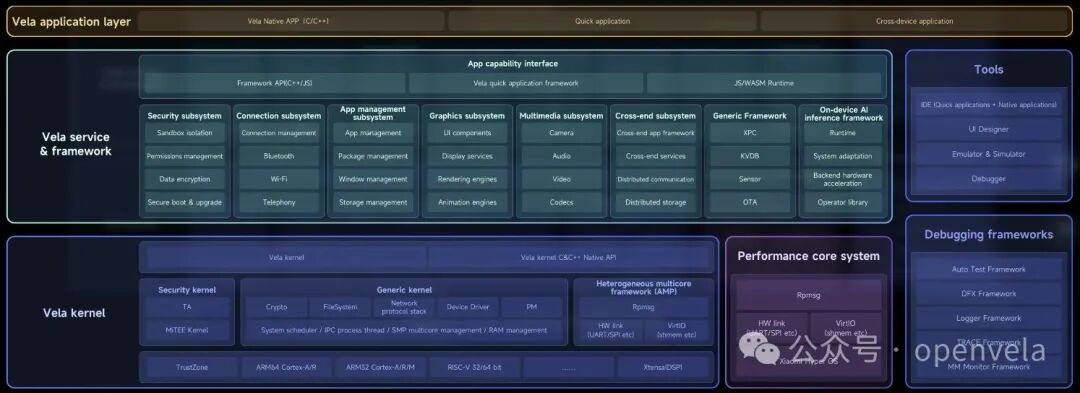Click Sandbox isolation in Security subsystem
Screen dimensions: 1080x393
tap(185, 133)
